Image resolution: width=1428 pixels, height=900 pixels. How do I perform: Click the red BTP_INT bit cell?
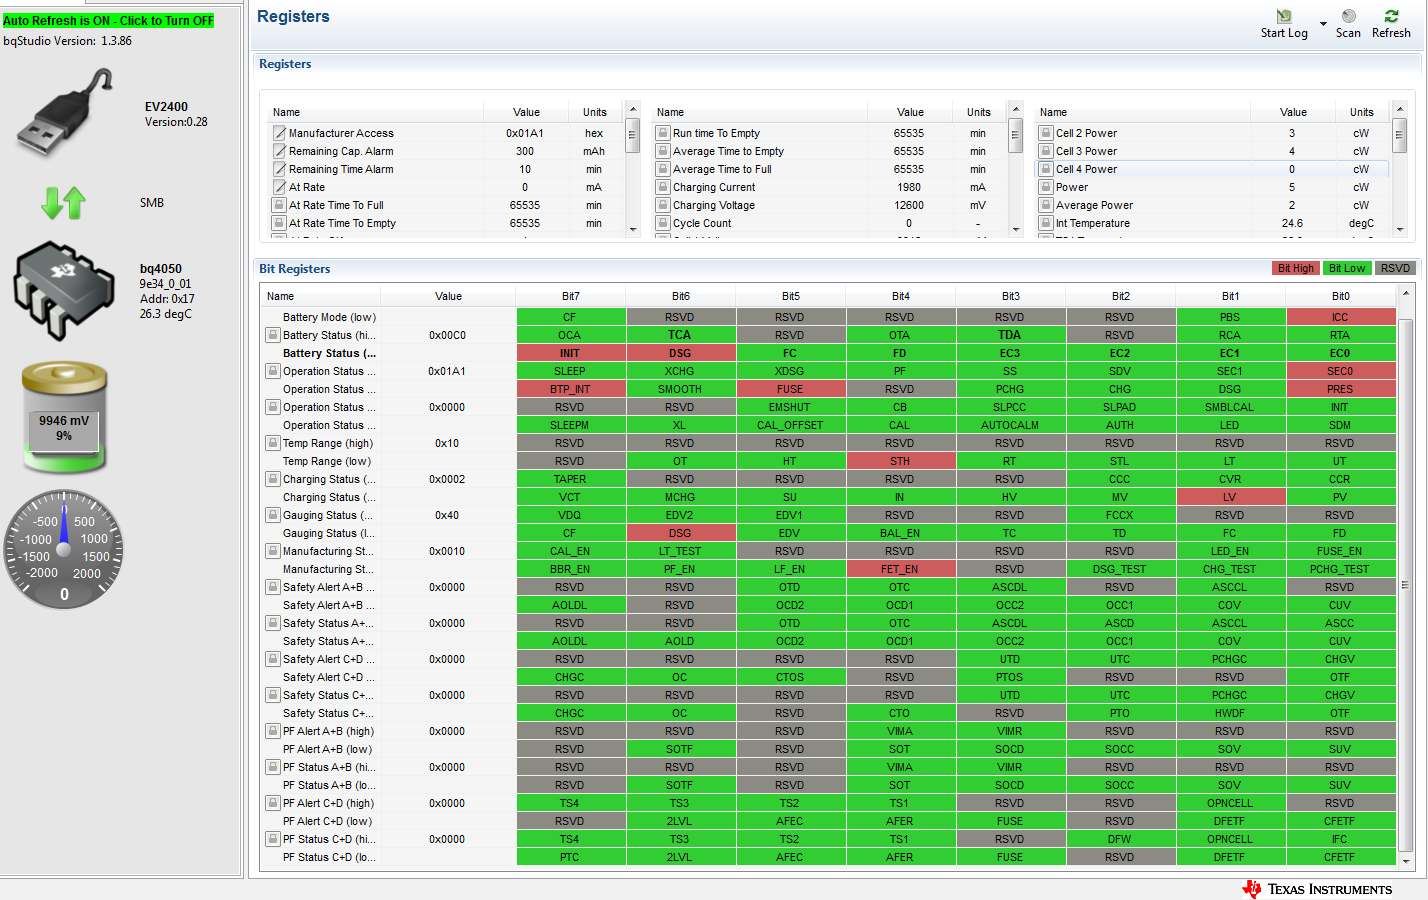(570, 389)
